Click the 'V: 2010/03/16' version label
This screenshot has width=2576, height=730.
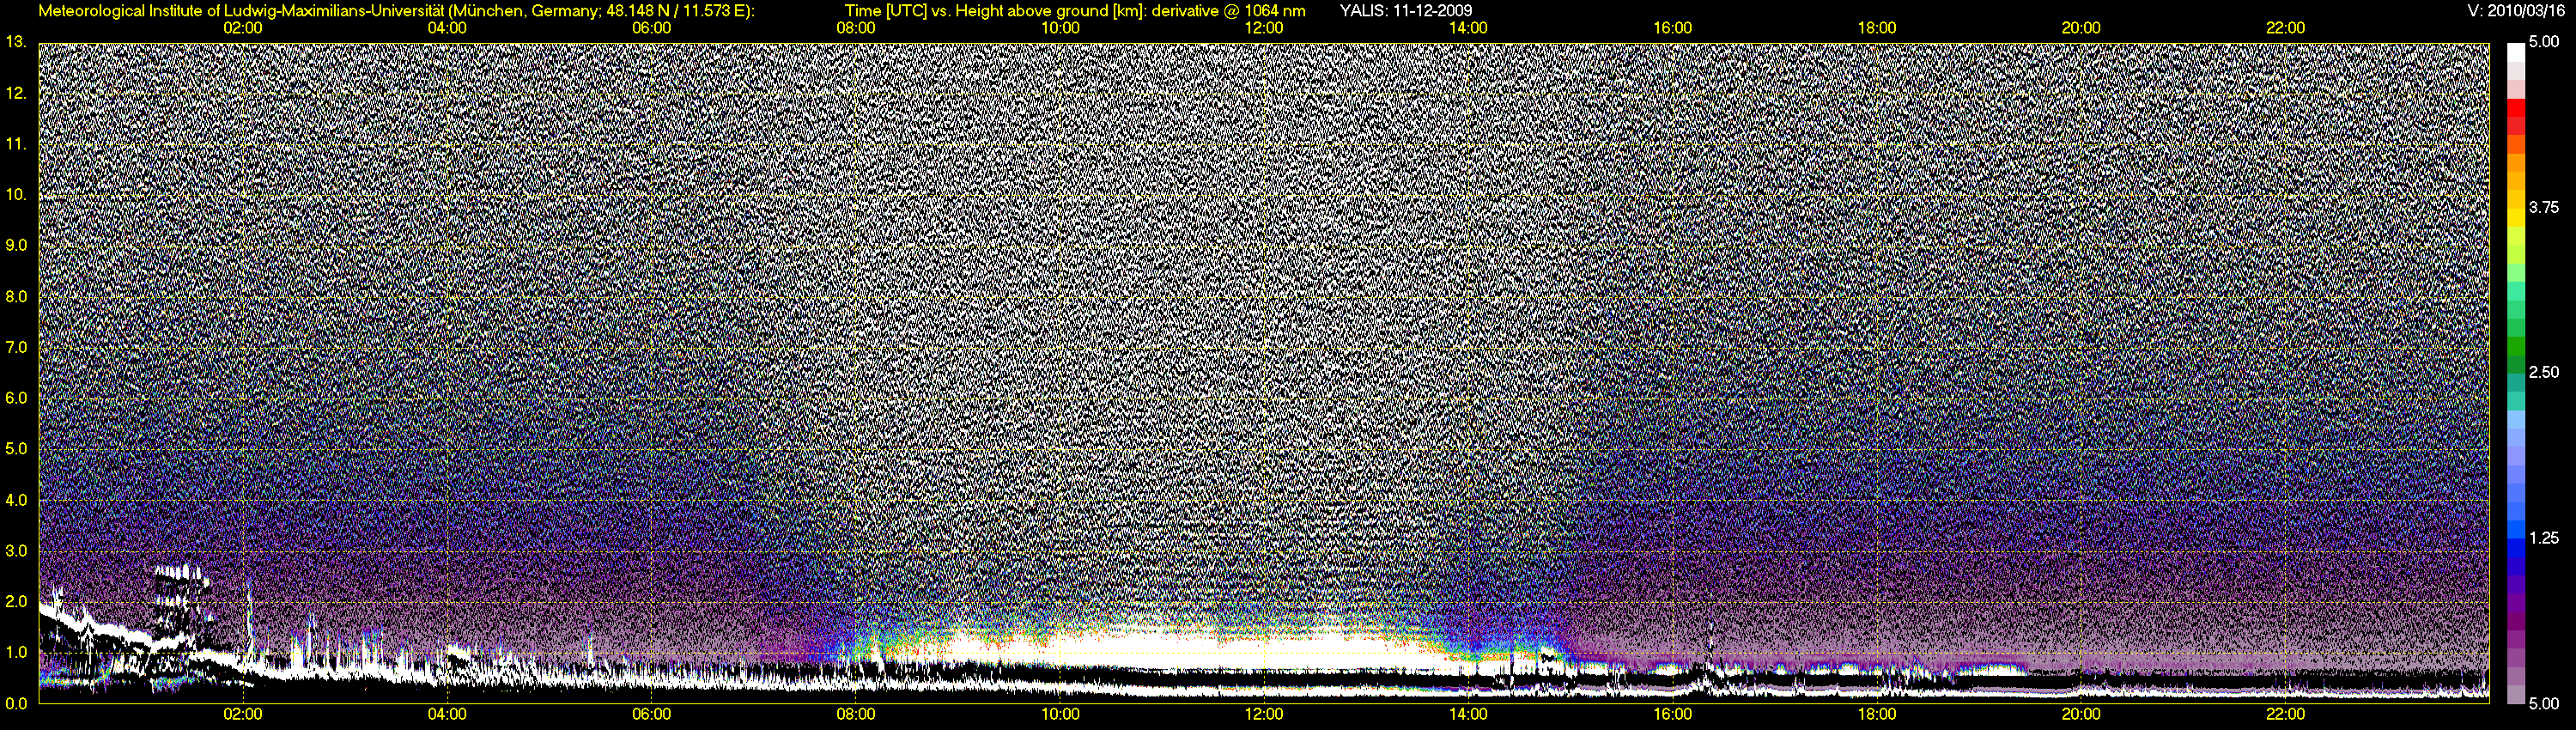pos(2516,11)
